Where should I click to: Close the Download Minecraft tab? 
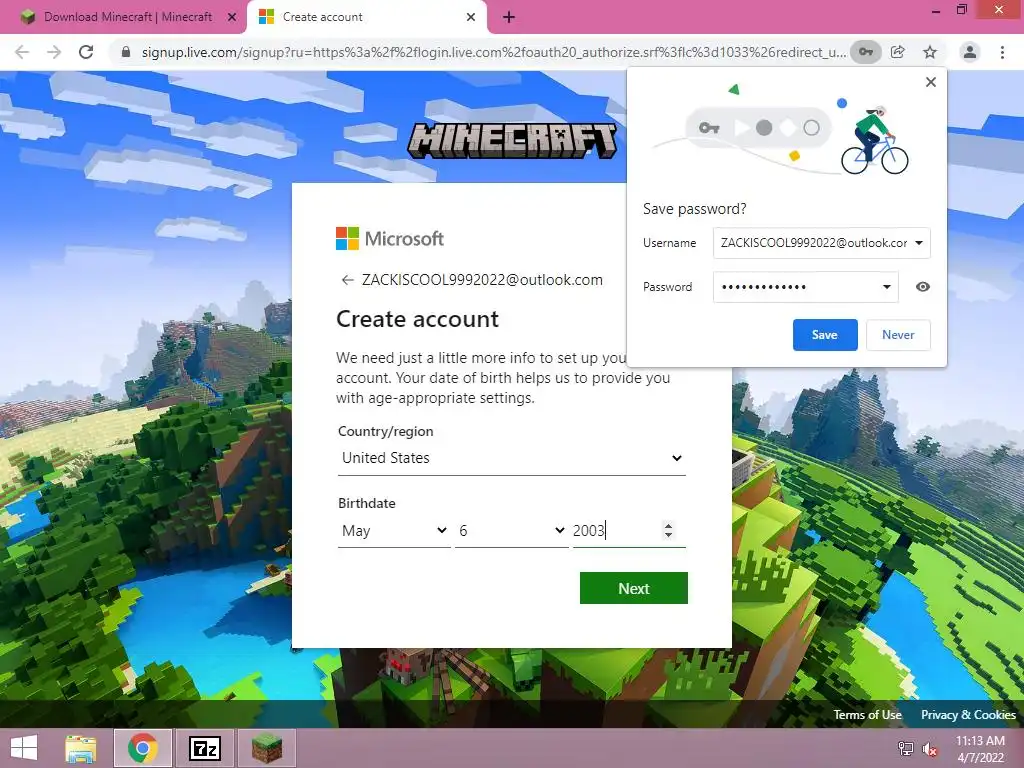tap(232, 17)
